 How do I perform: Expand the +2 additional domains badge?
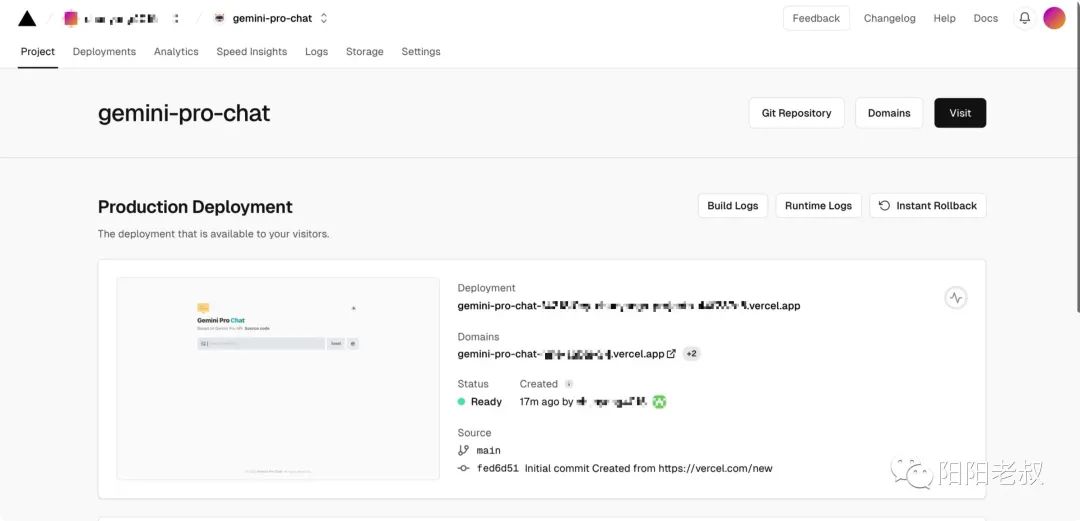pyautogui.click(x=692, y=354)
